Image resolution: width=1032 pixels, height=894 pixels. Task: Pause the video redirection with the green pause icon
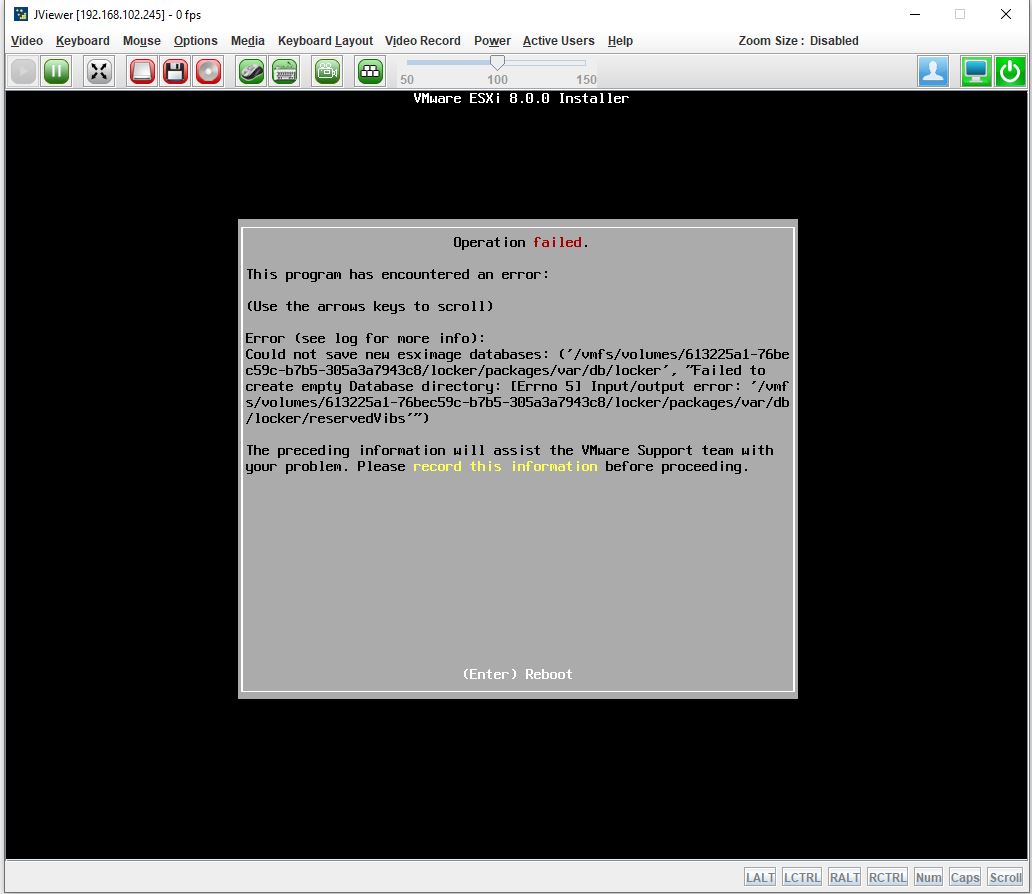coord(56,71)
